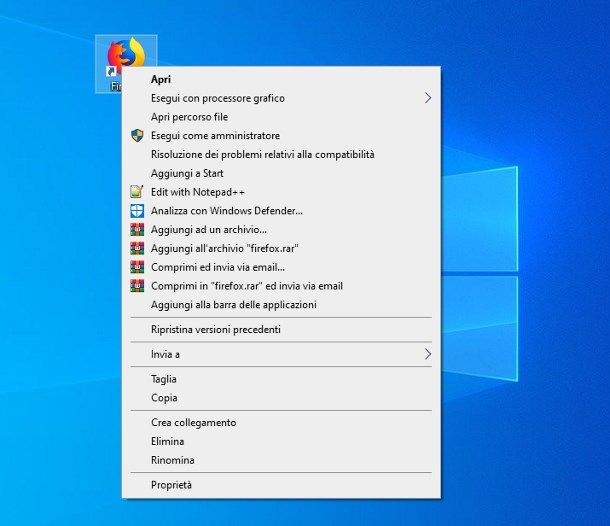Select Copia from the menu
Screen dimensions: 610x526
[281, 398]
